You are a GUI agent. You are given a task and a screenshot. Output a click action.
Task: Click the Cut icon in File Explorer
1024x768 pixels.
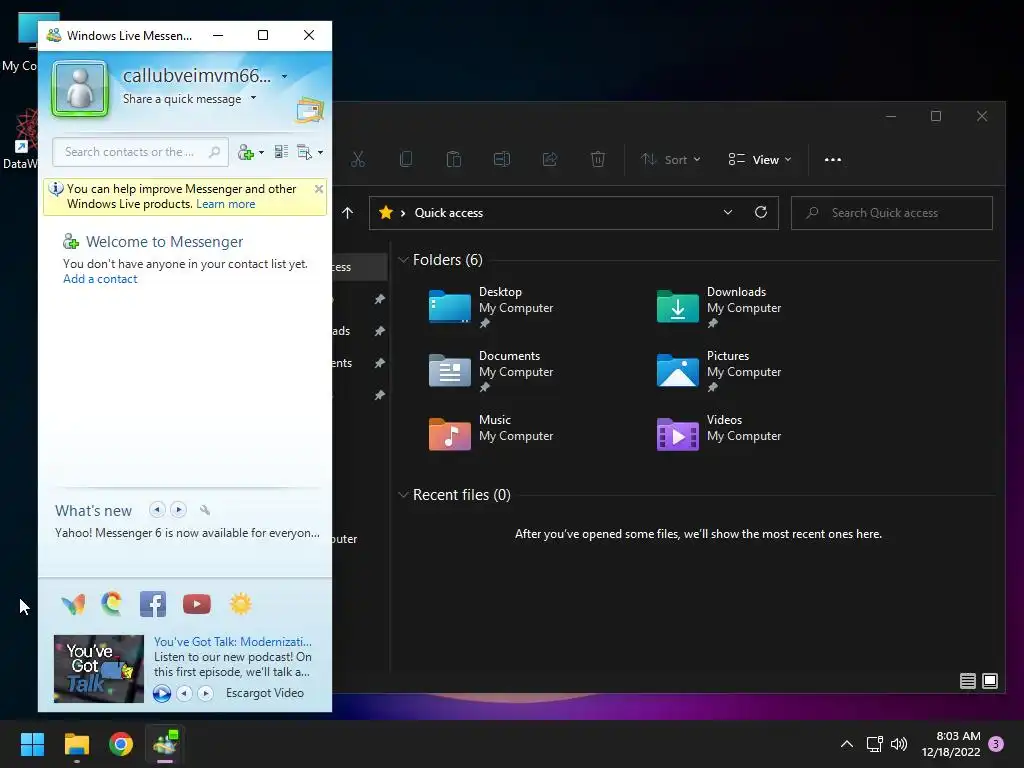358,159
